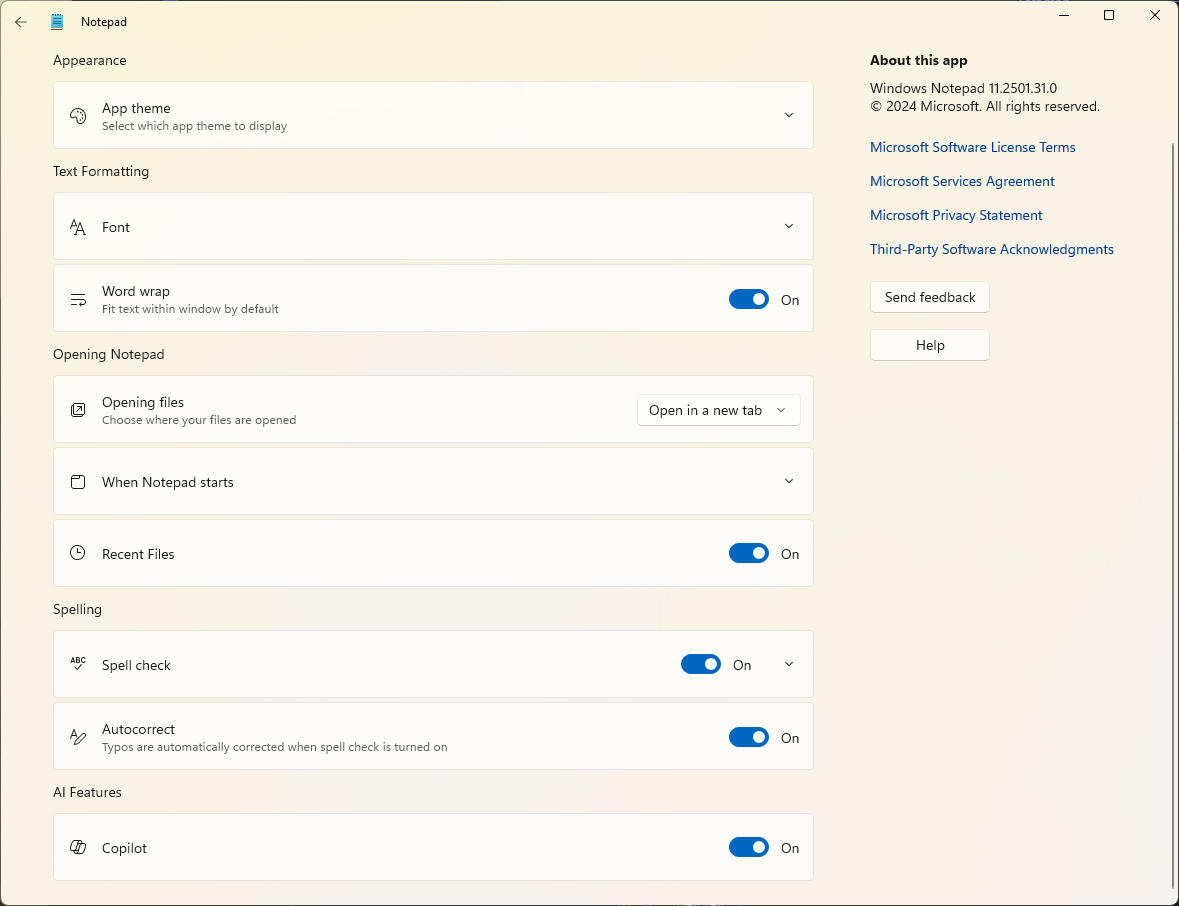Click the 'About this app' heading

coord(918,60)
